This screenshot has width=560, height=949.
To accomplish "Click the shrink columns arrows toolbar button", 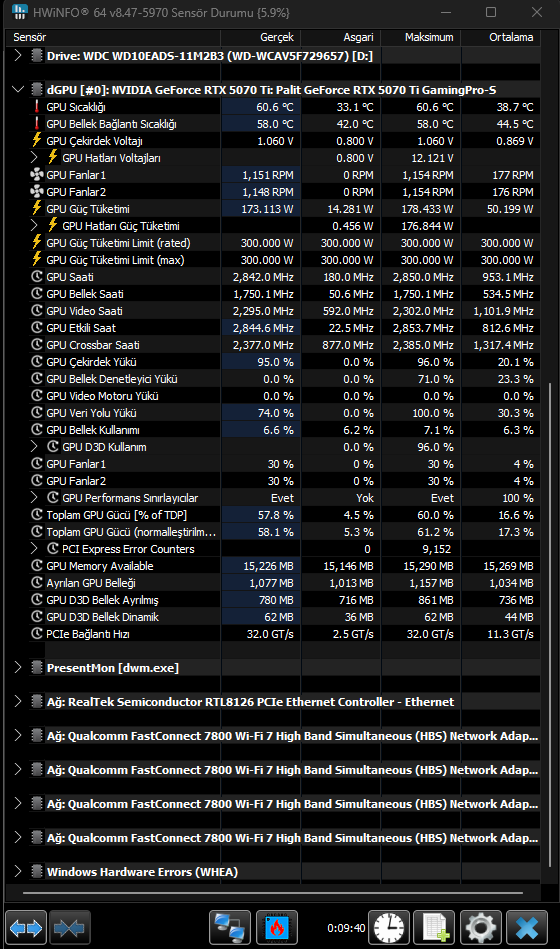I will [x=70, y=927].
